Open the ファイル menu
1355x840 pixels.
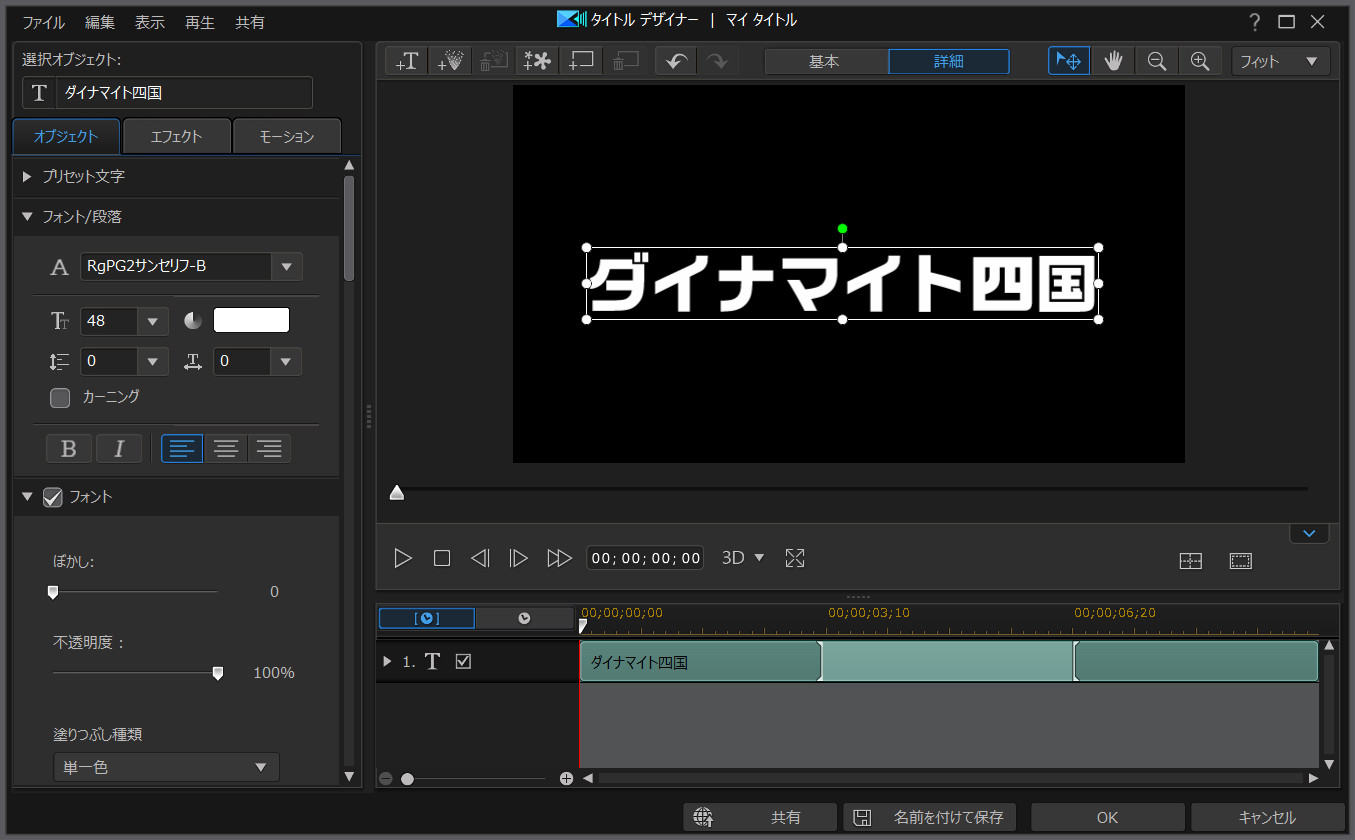(44, 22)
